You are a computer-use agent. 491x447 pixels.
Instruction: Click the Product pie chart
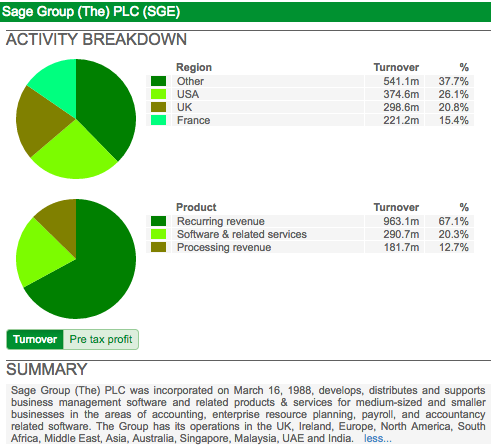(x=76, y=259)
